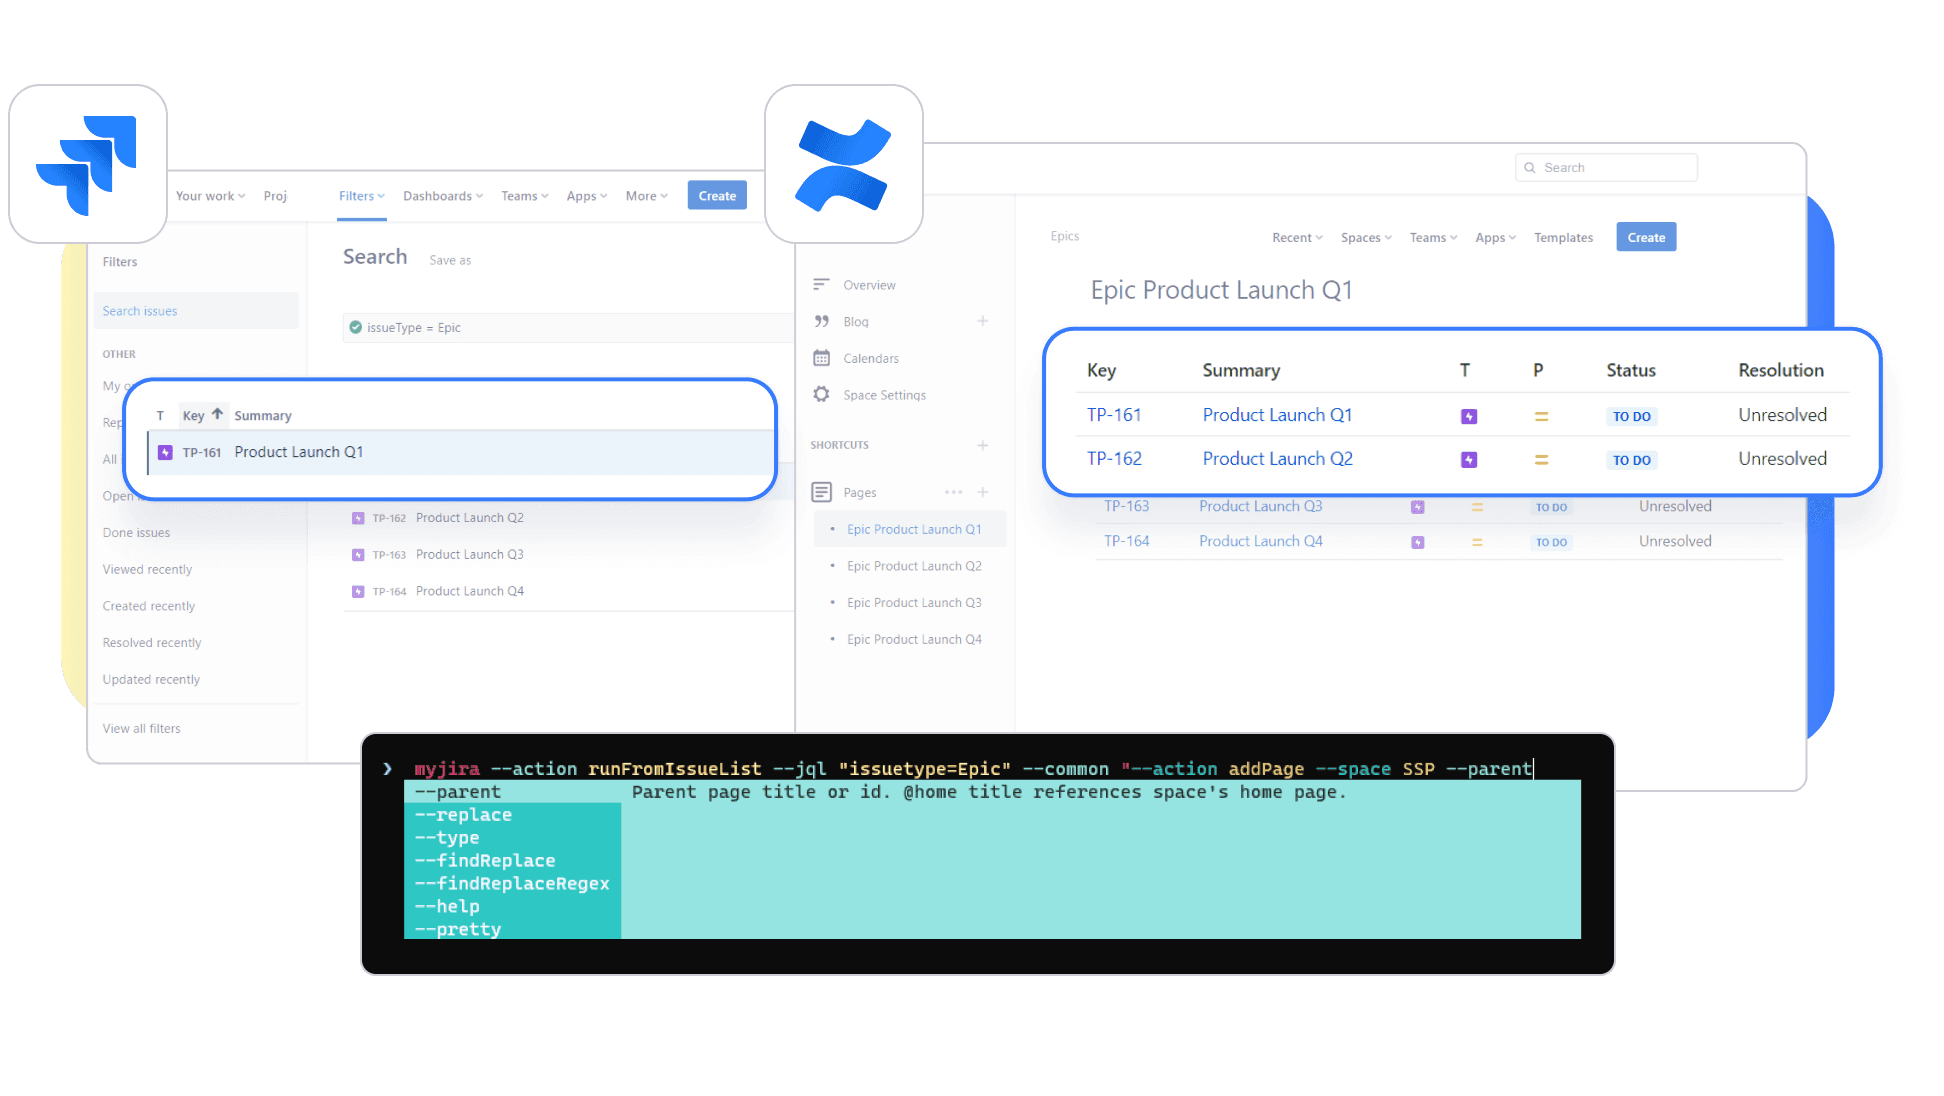Image resolution: width=1944 pixels, height=1096 pixels.
Task: Click the magnifier icon in the search bar
Action: tap(1530, 167)
